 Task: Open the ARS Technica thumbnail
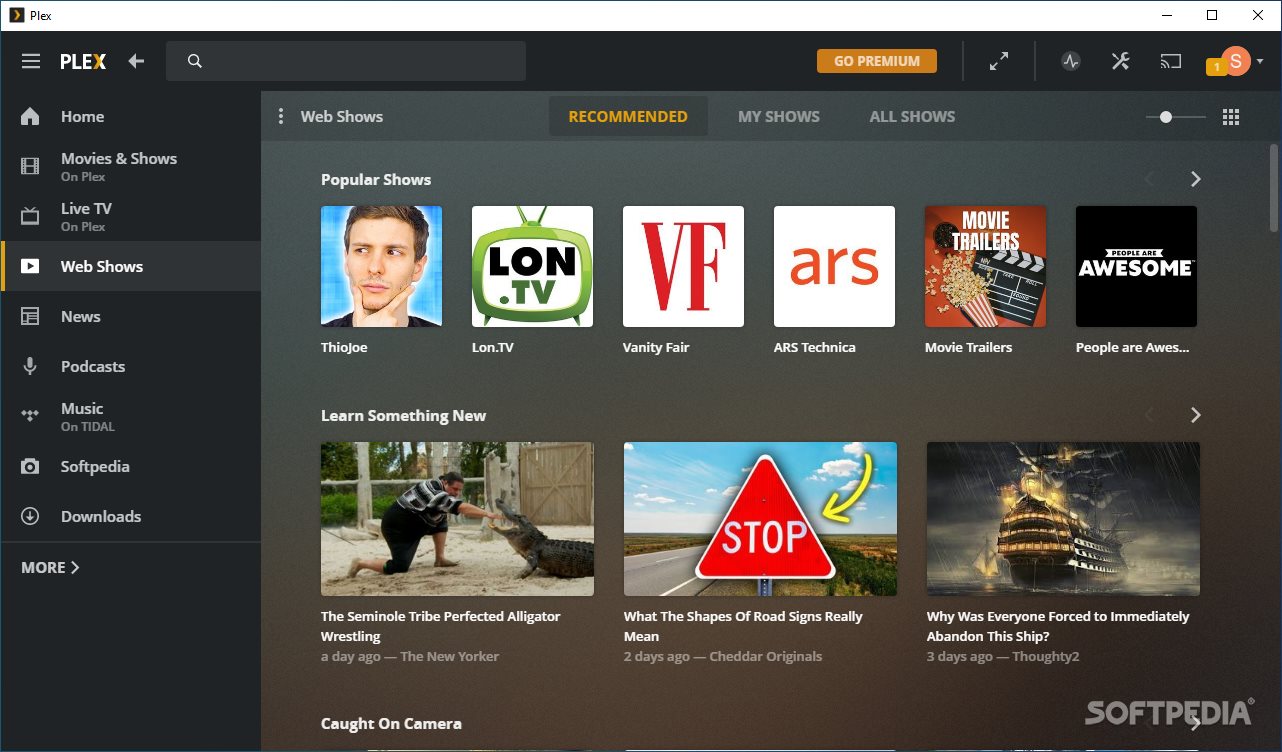coord(834,266)
